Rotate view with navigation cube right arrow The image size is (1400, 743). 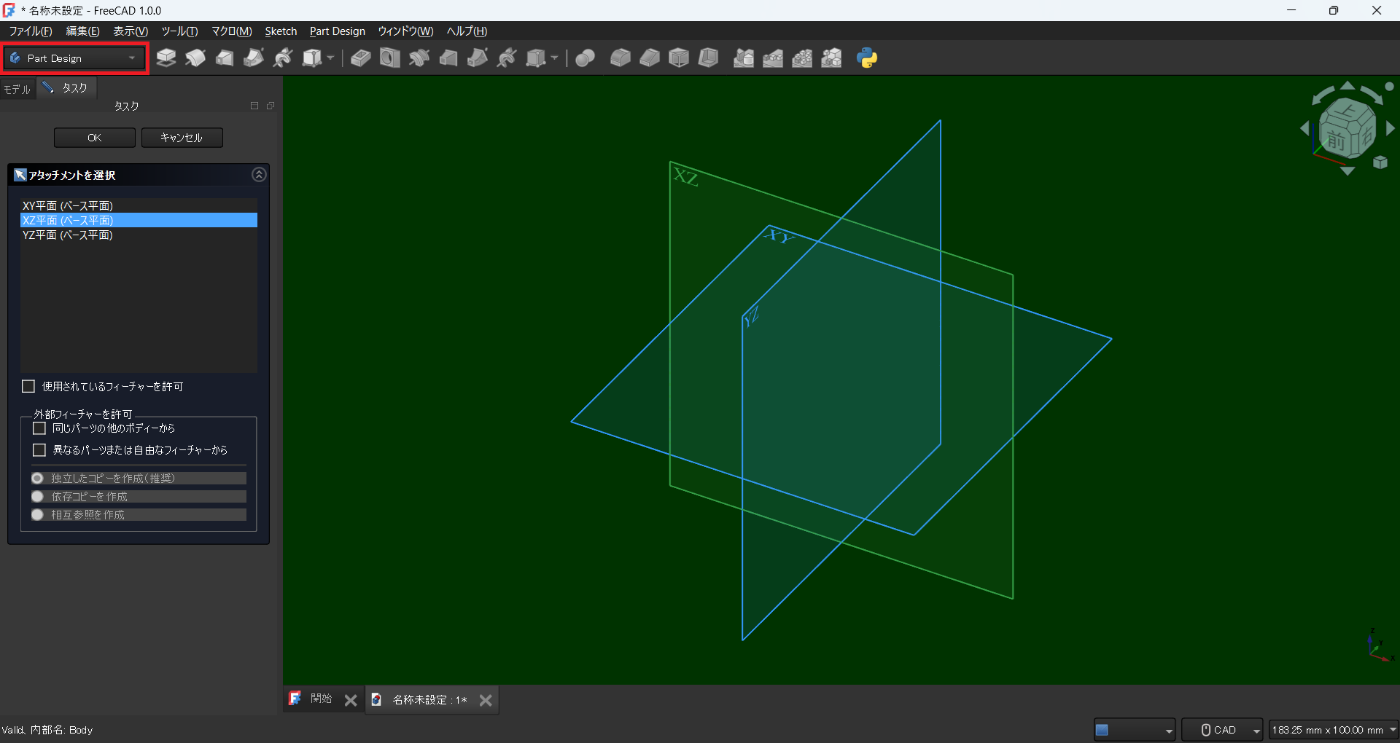(1390, 128)
